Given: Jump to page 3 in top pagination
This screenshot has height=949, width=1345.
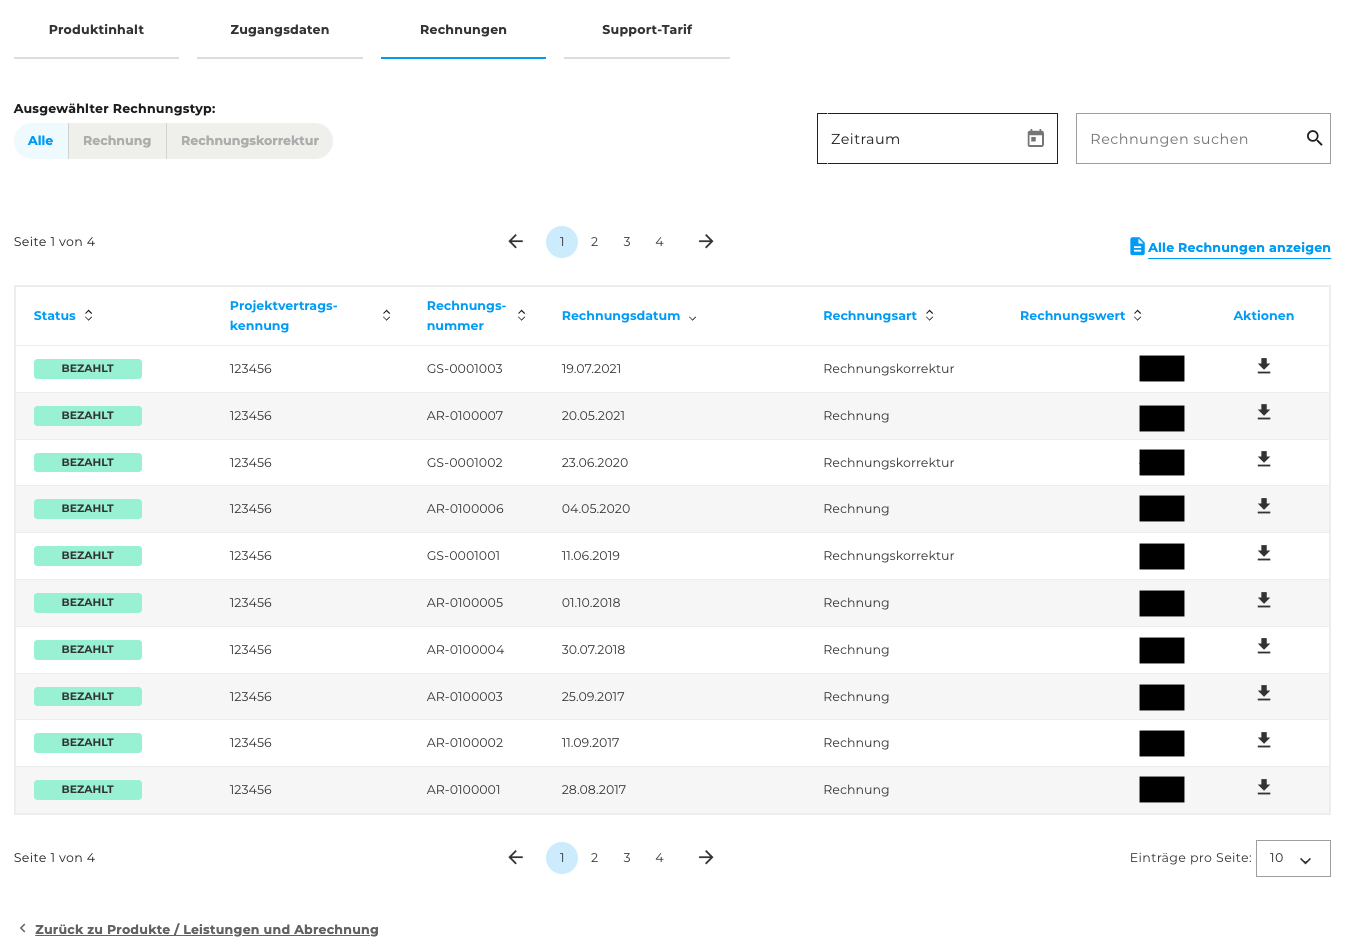Looking at the screenshot, I should click(627, 242).
